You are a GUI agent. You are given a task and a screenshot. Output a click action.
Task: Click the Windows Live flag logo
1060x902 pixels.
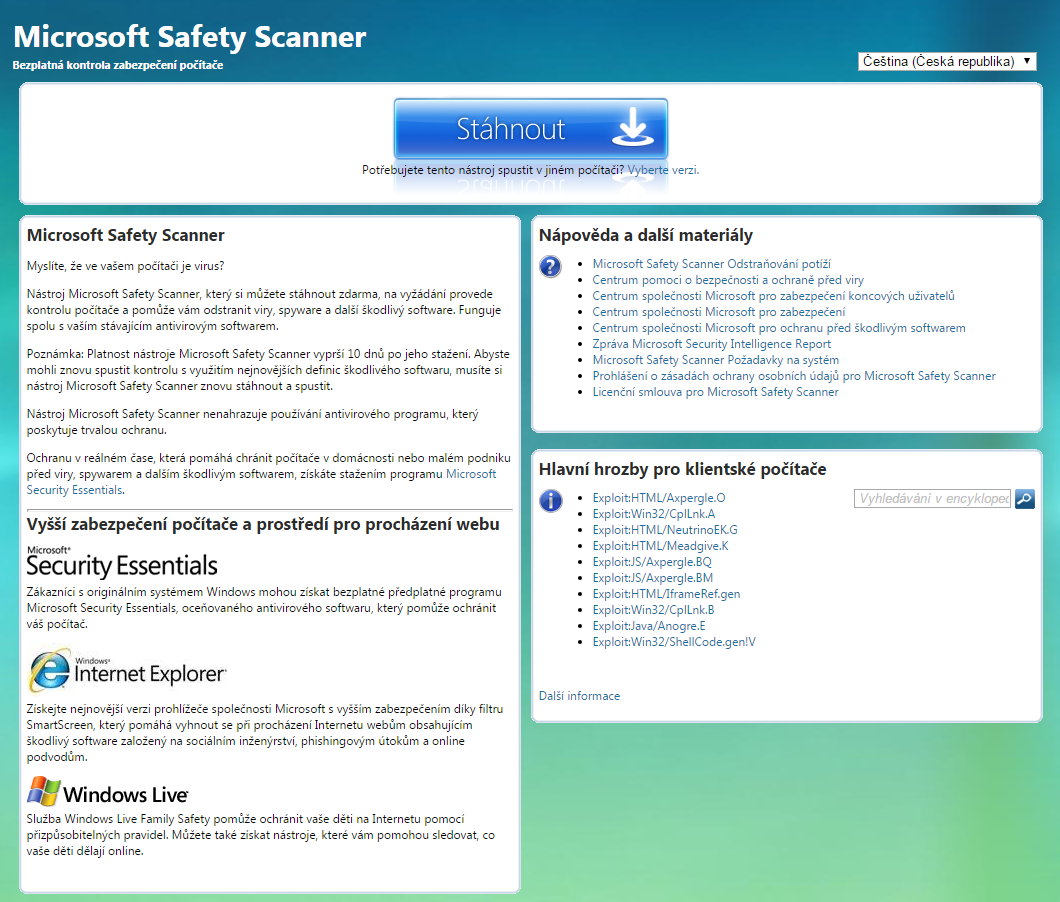tap(107, 792)
